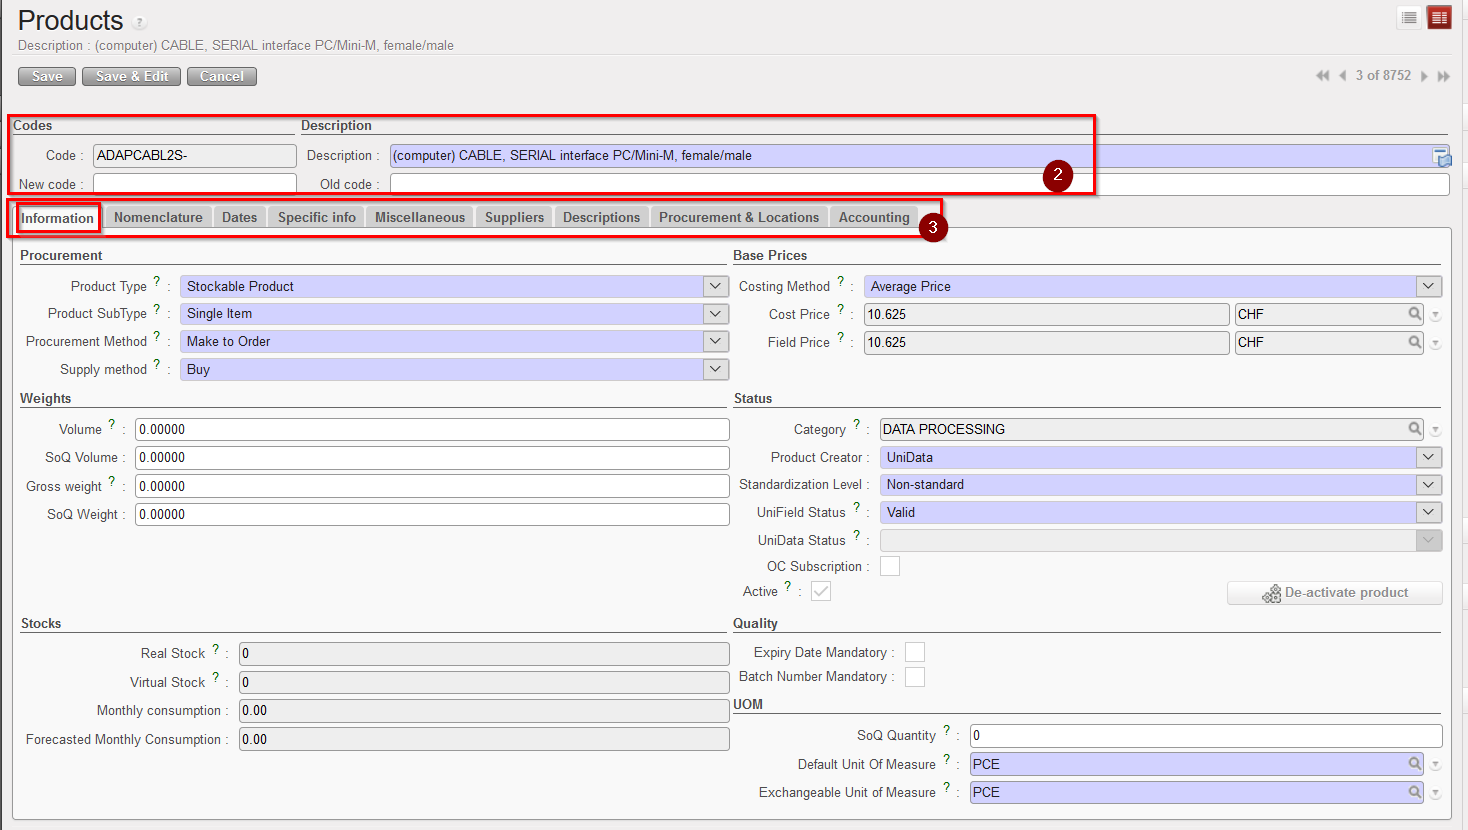Toggle OC Subscription checkbox

890,566
